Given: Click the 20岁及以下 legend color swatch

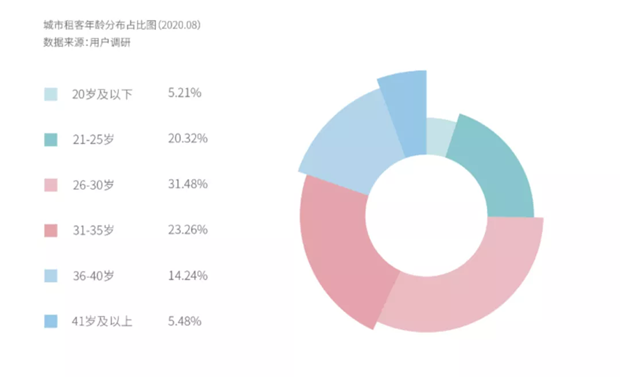Looking at the screenshot, I should click(51, 94).
